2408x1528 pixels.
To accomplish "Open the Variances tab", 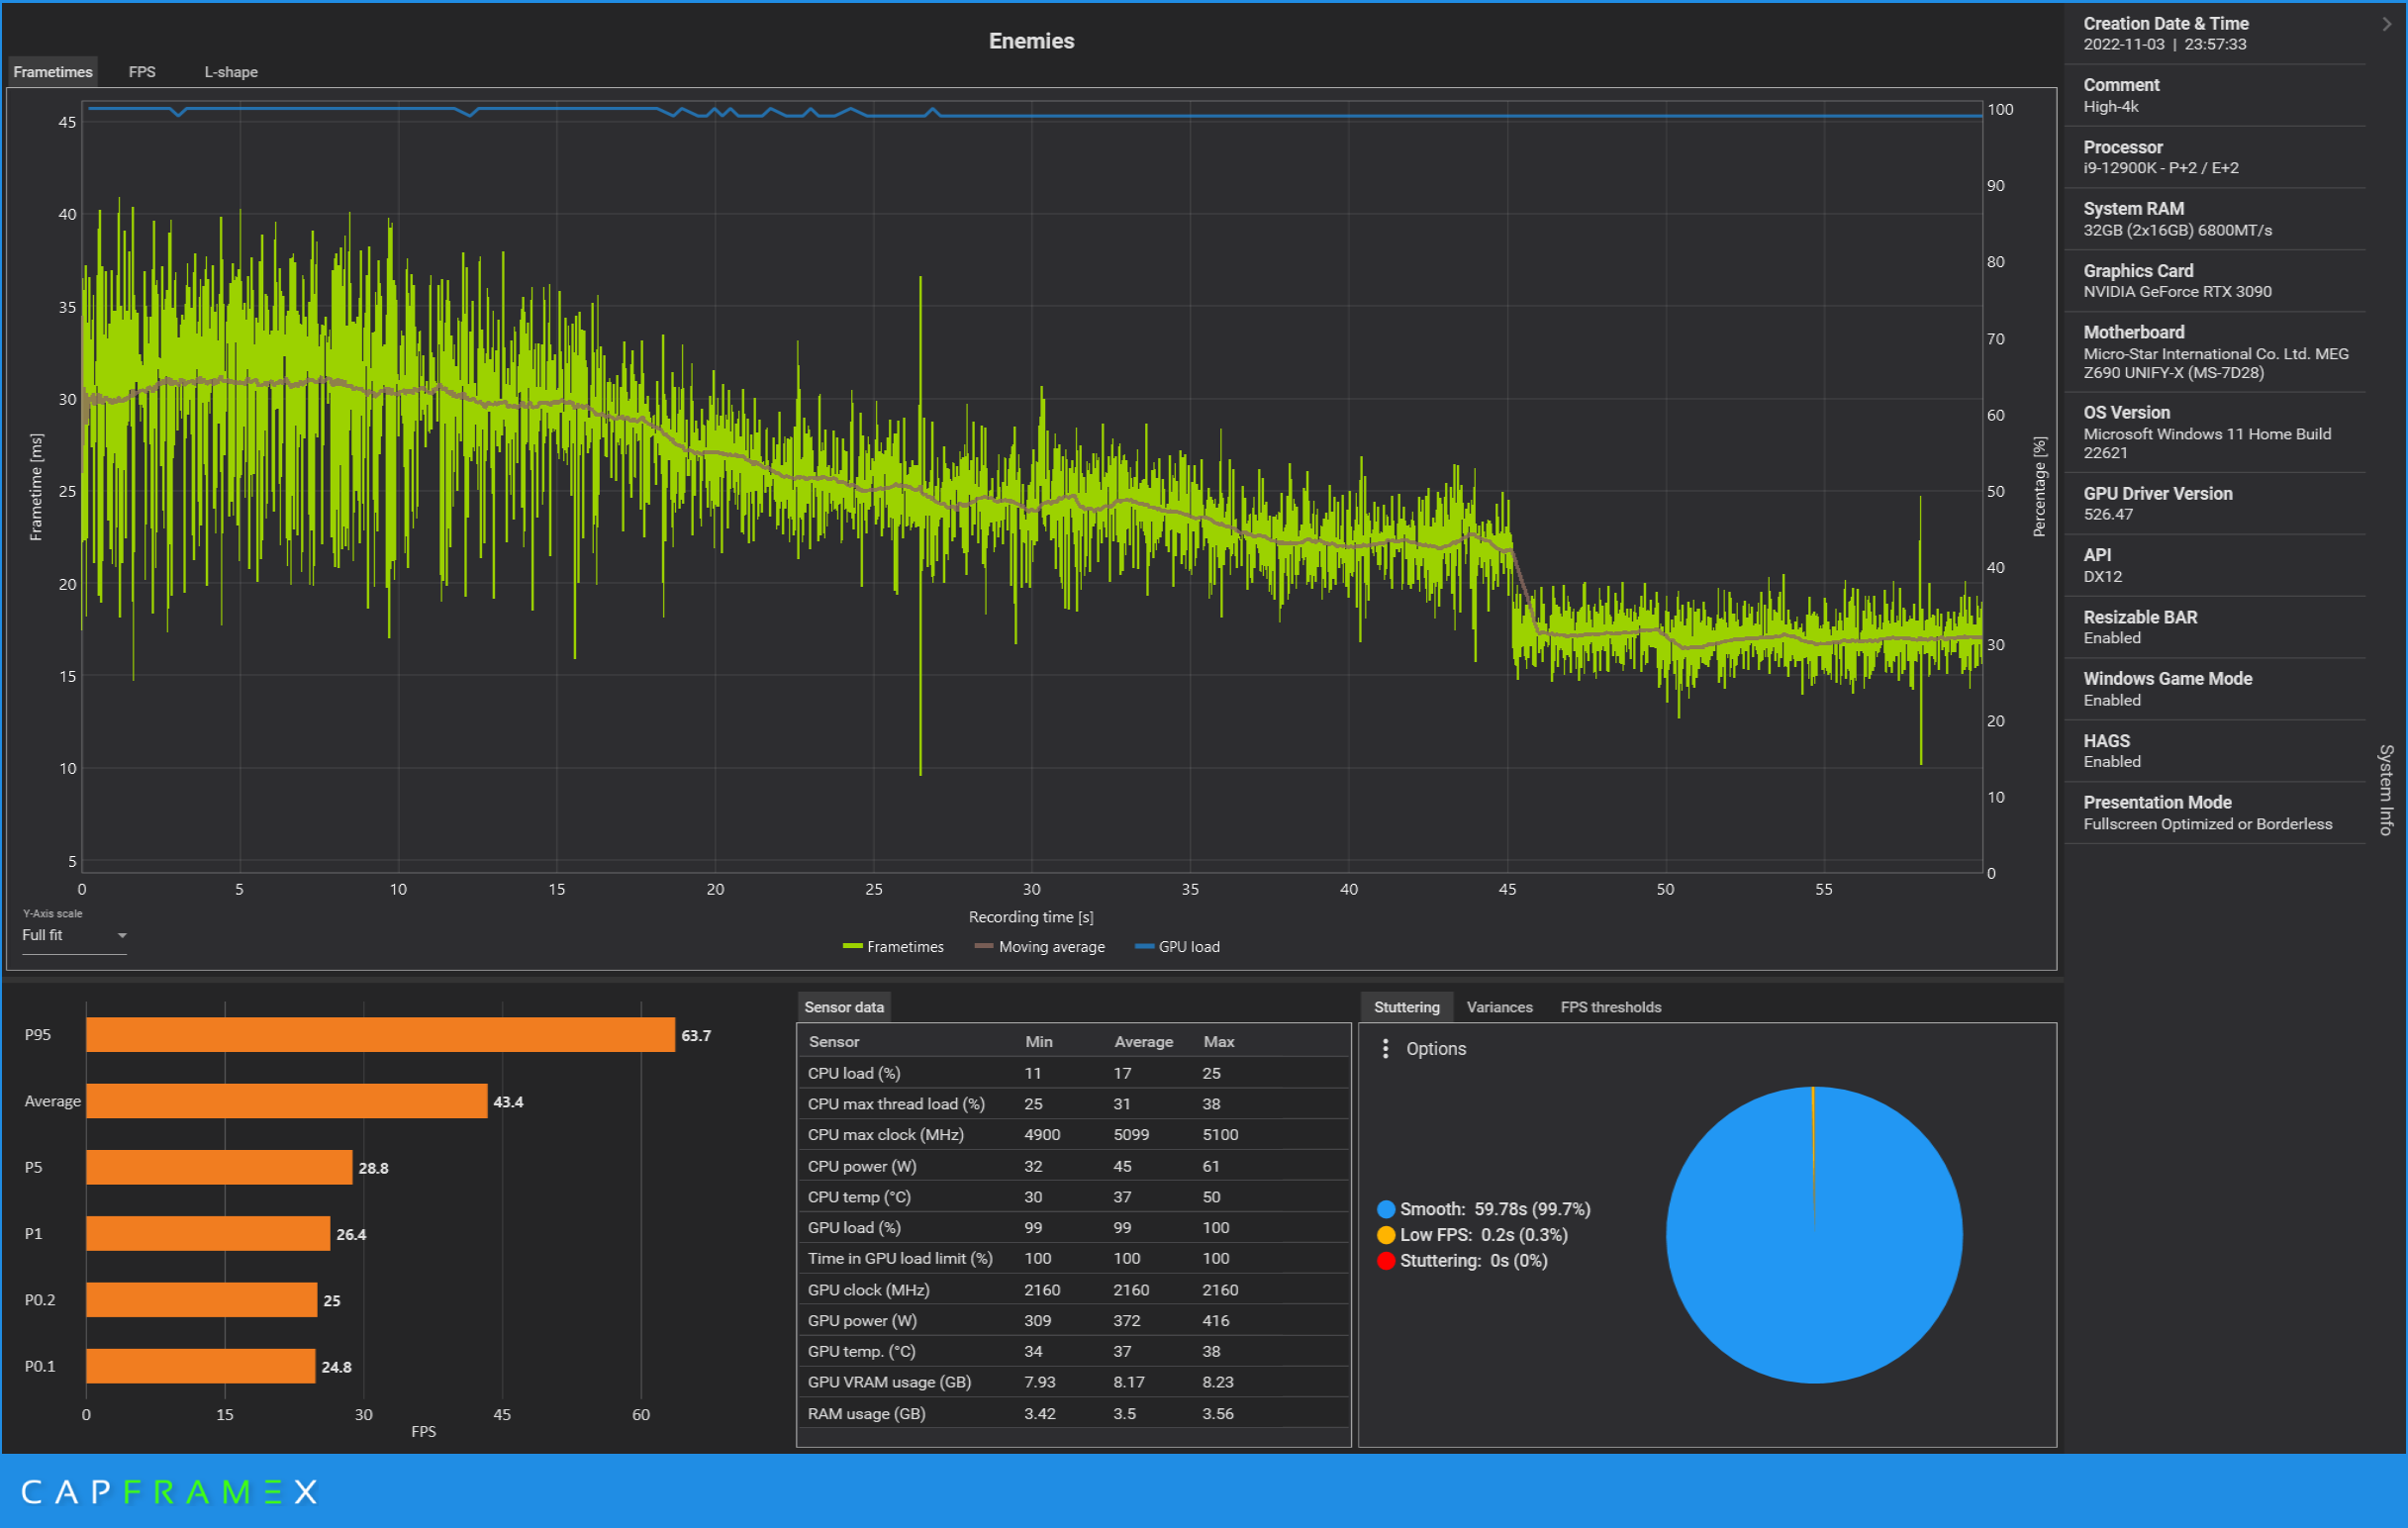I will click(1498, 1007).
